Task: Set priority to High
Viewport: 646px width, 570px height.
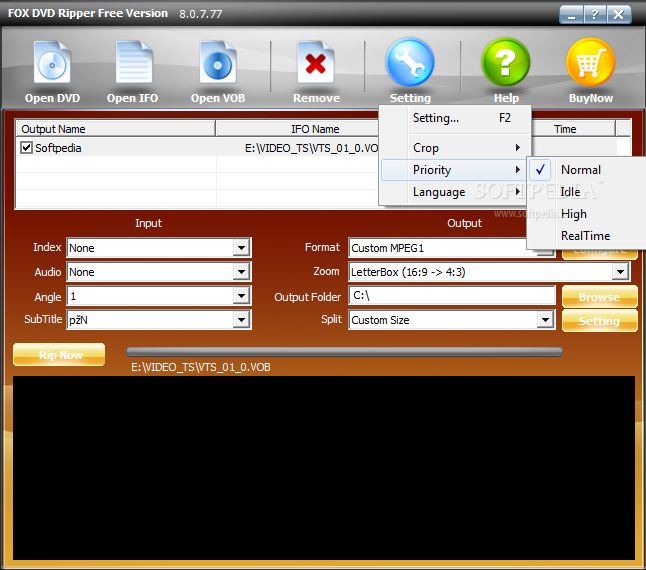Action: pos(573,214)
